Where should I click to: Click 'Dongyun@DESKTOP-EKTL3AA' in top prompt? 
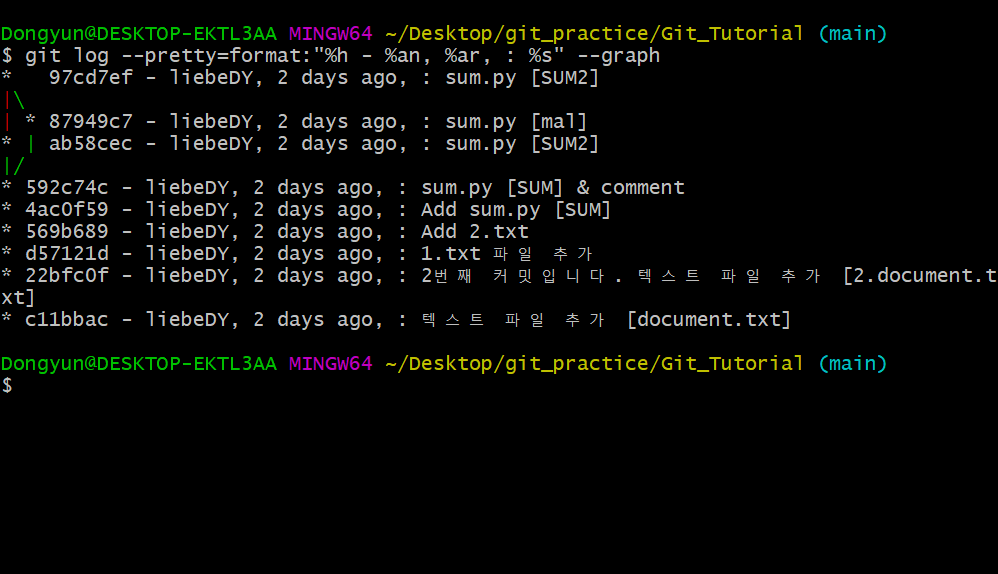click(x=139, y=34)
